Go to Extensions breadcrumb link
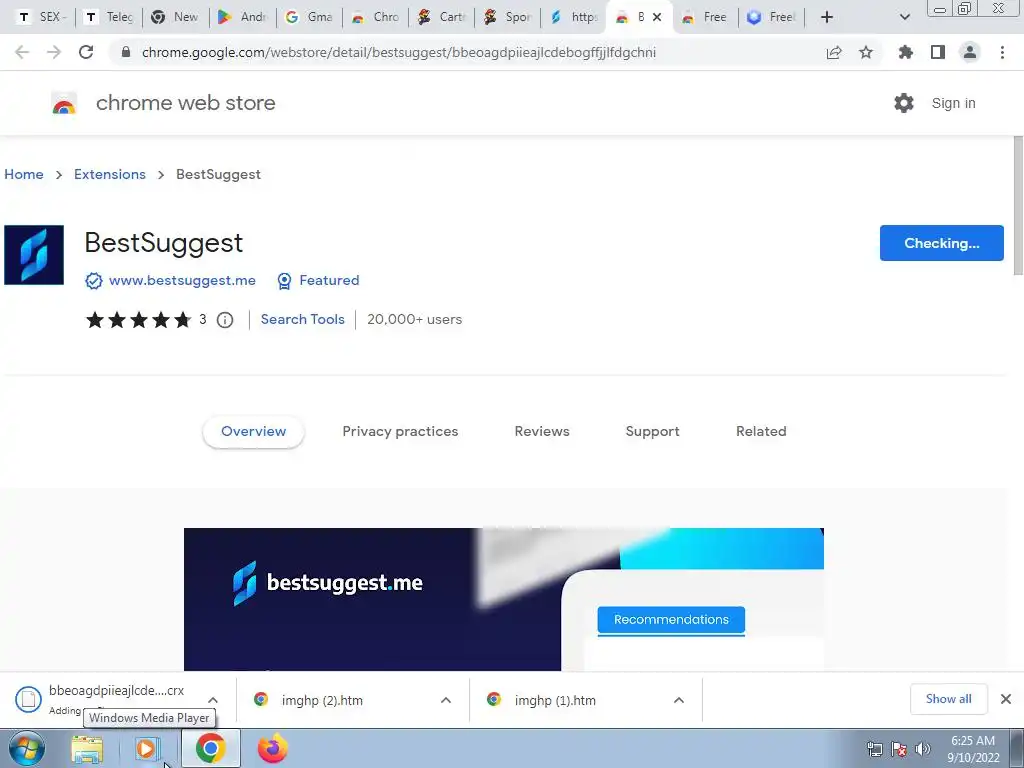Screen dimensions: 1024x768 pos(110,174)
